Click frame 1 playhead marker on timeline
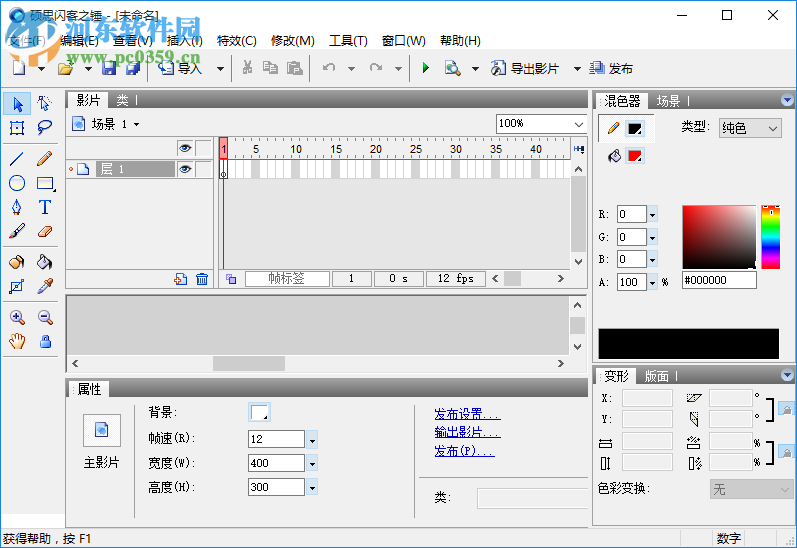Screen dimensions: 797x548 click(223, 148)
